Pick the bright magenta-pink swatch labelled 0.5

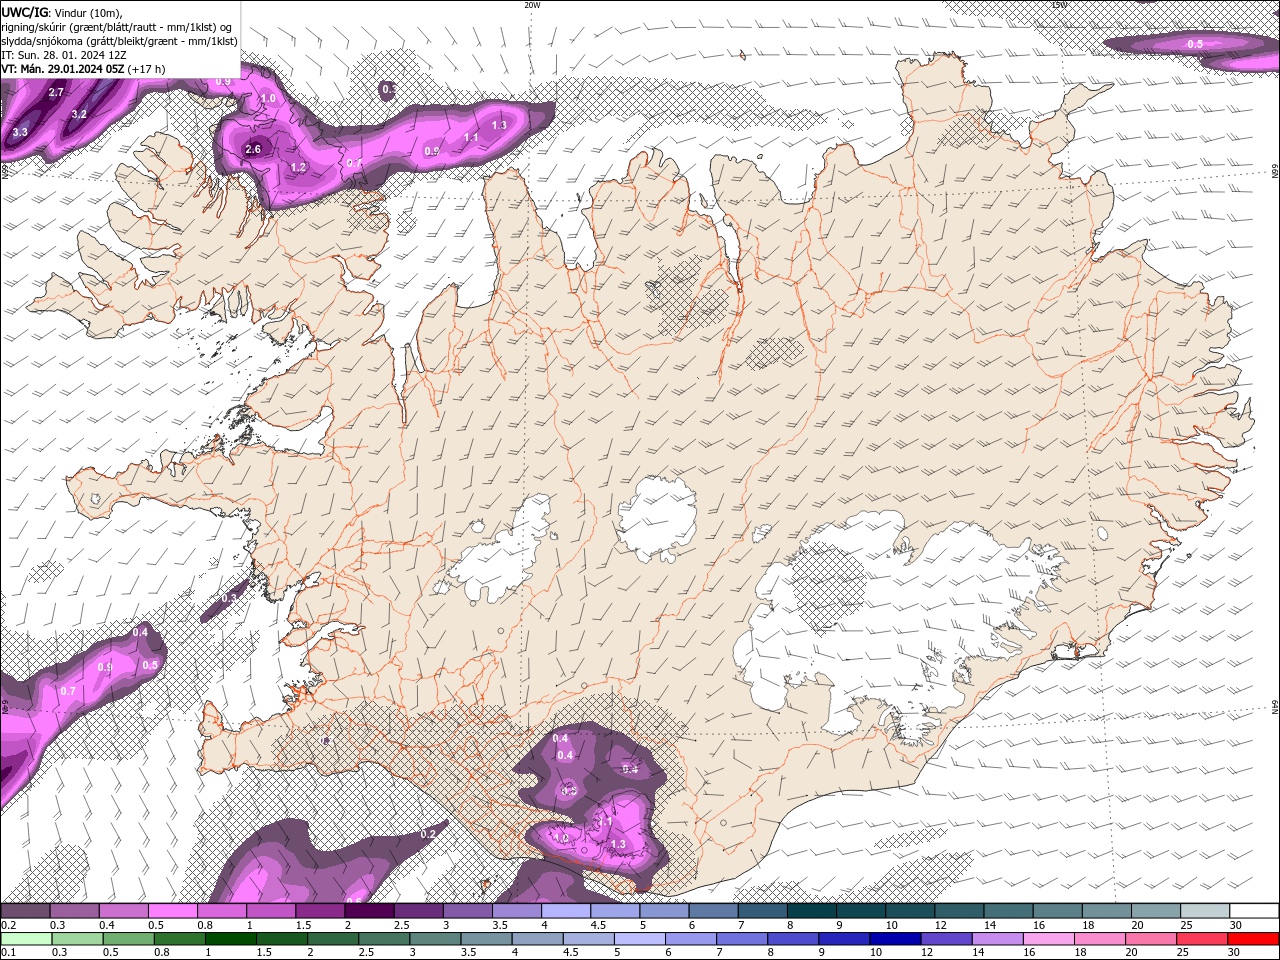(173, 911)
